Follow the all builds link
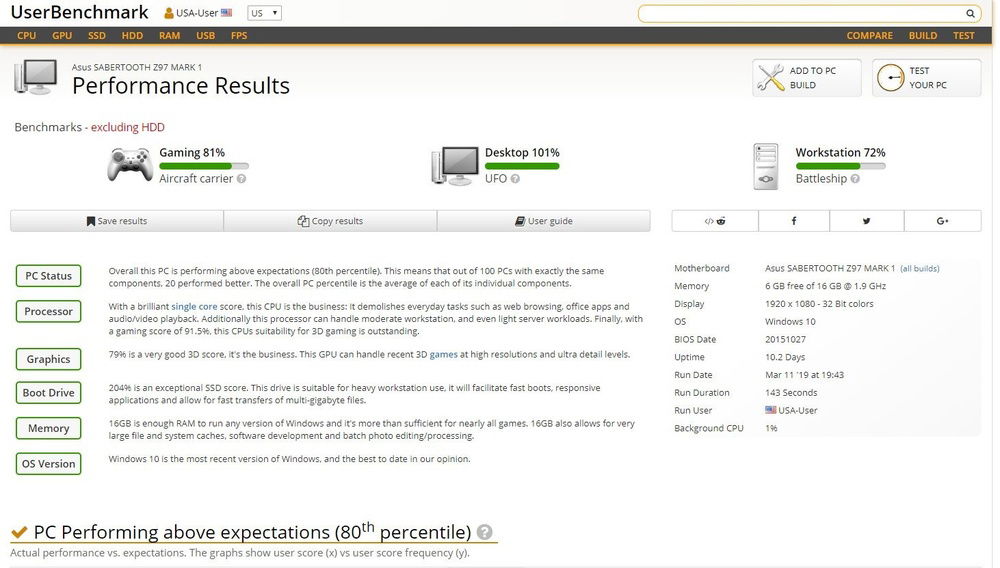1000x568 pixels. pos(919,269)
